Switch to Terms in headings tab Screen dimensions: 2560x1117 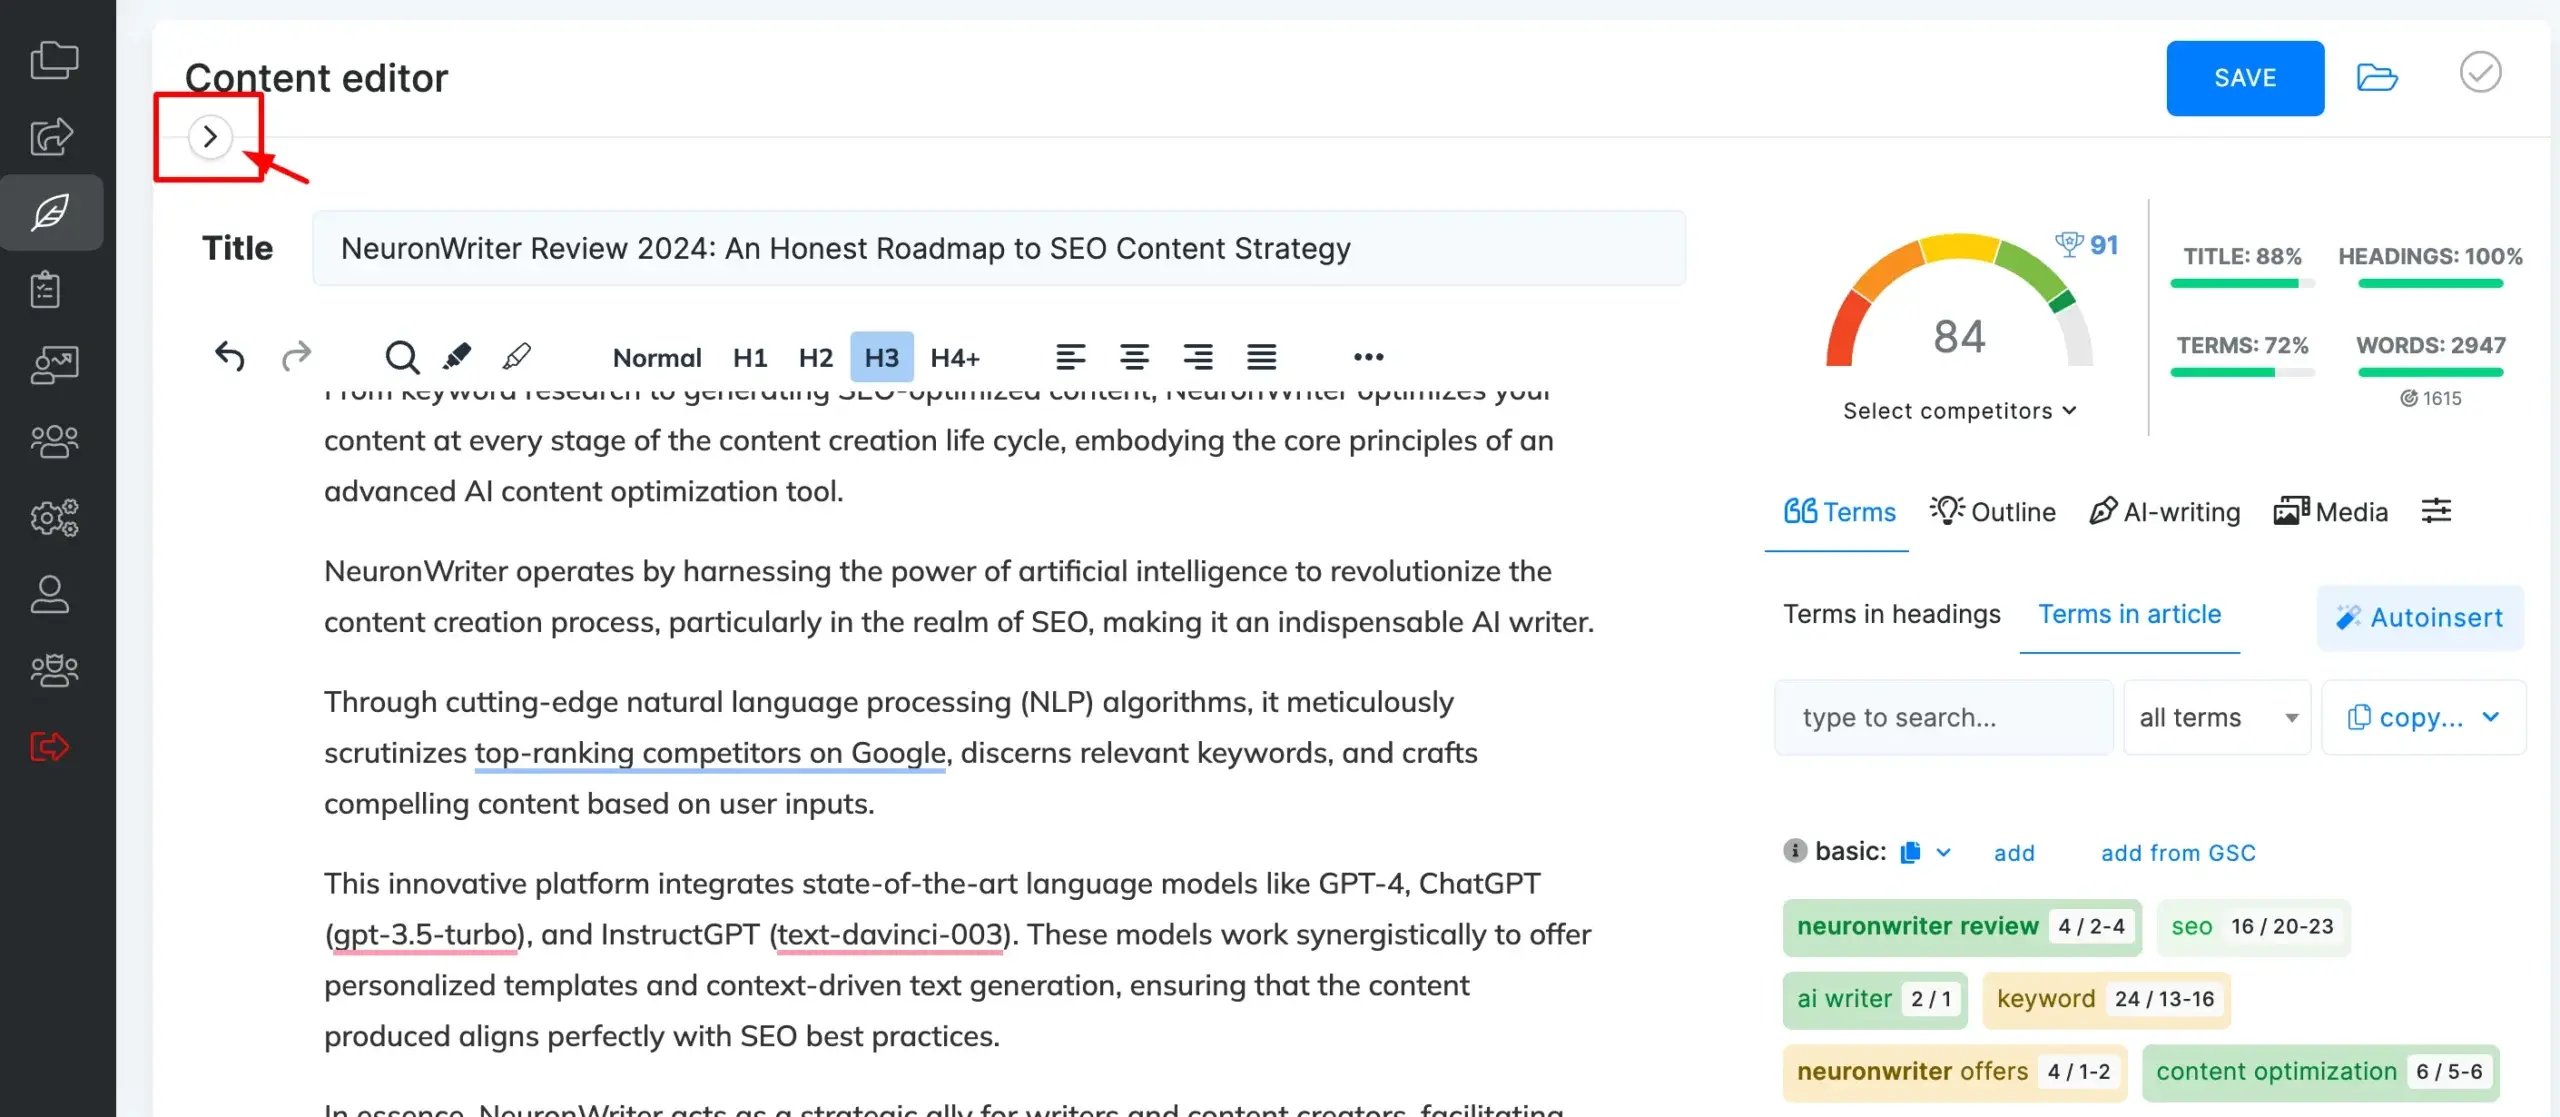1891,614
